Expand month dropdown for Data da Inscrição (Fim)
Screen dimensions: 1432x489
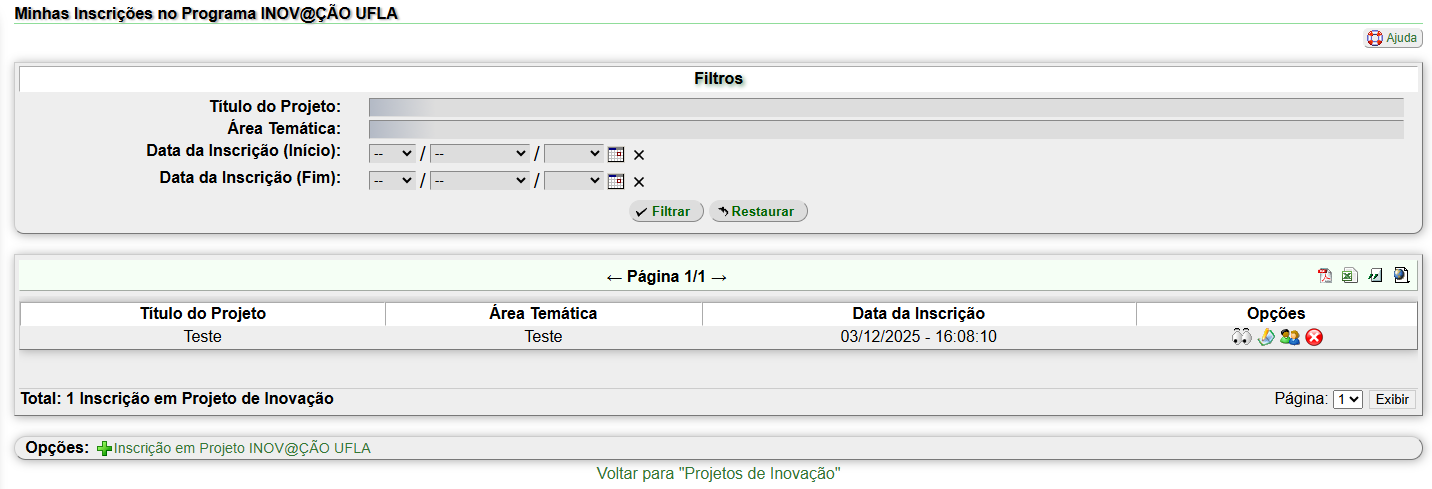point(479,181)
